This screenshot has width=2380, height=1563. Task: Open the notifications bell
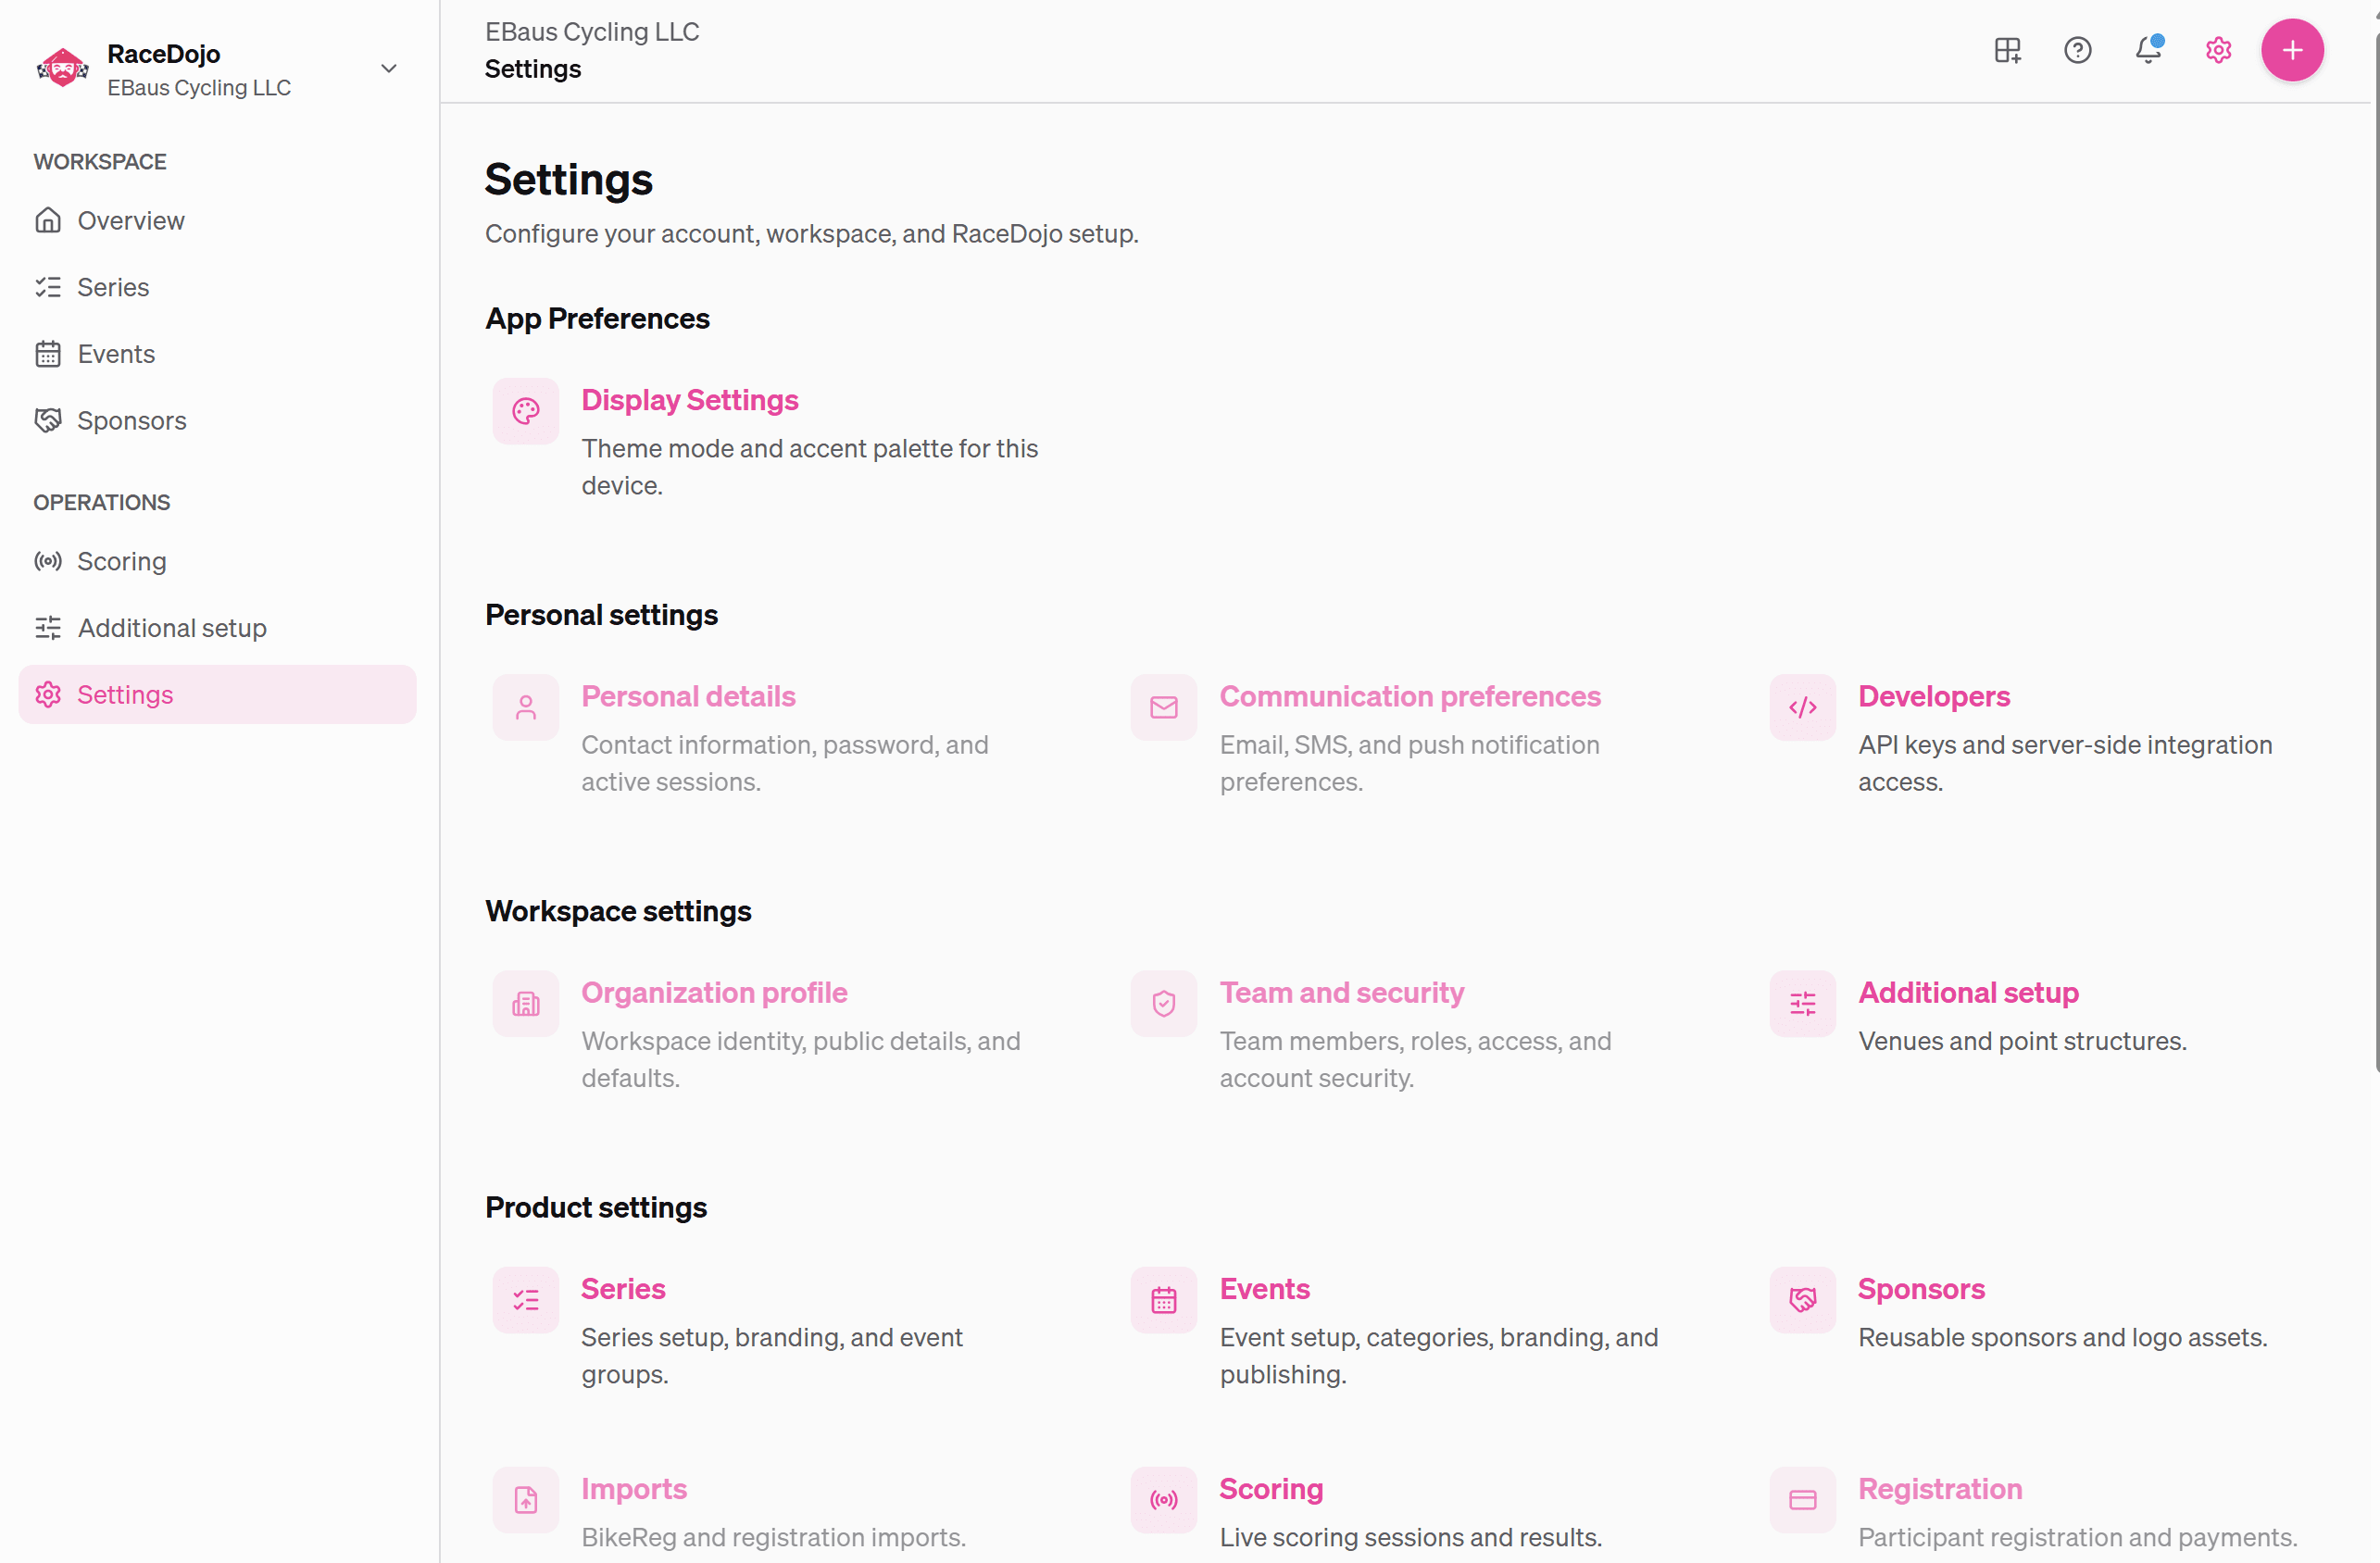2148,50
